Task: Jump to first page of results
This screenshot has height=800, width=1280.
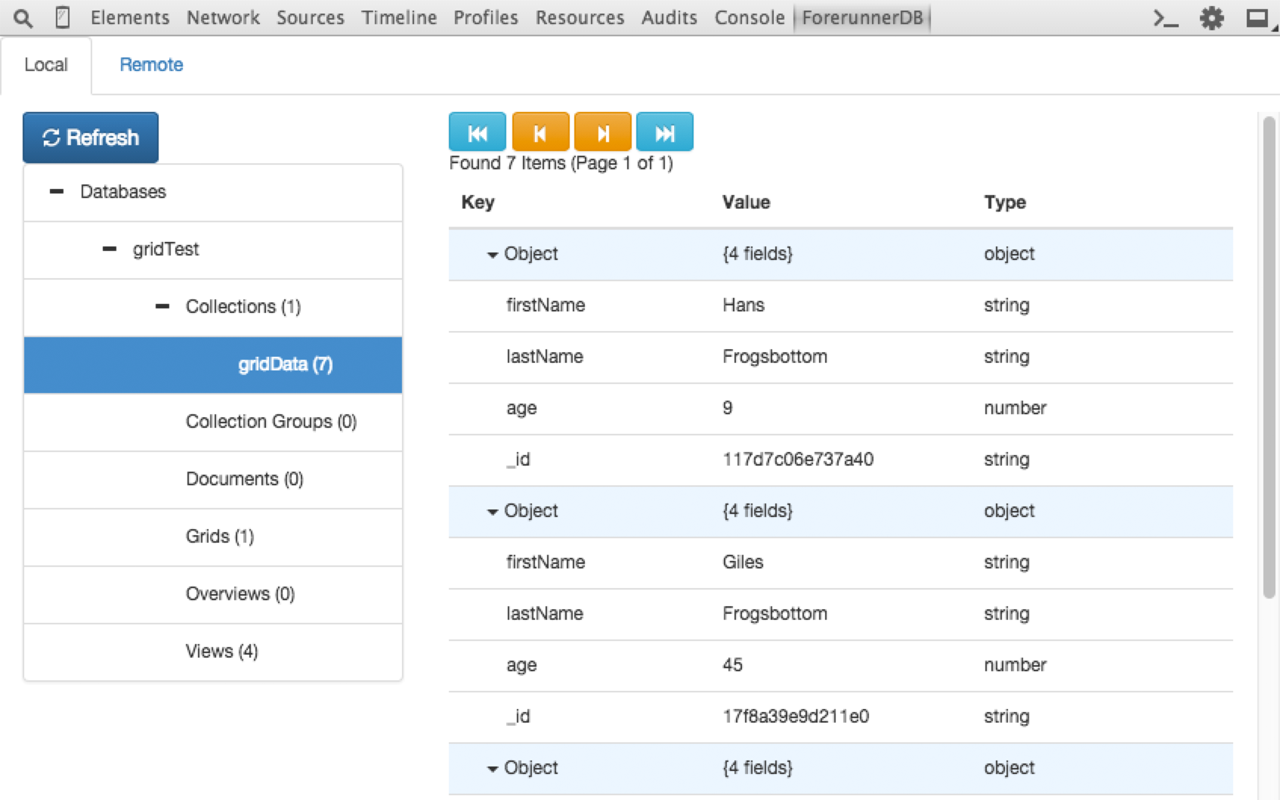Action: [x=478, y=132]
